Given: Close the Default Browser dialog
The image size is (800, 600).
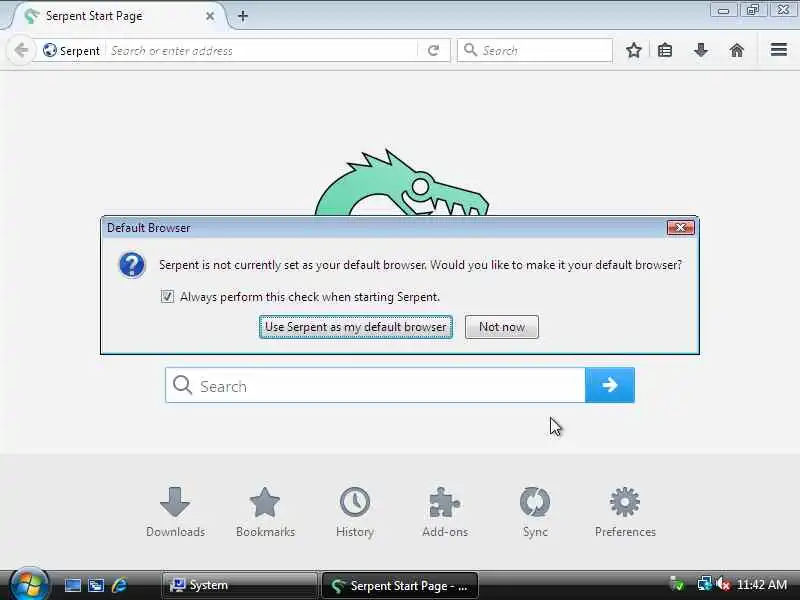Looking at the screenshot, I should pyautogui.click(x=680, y=228).
